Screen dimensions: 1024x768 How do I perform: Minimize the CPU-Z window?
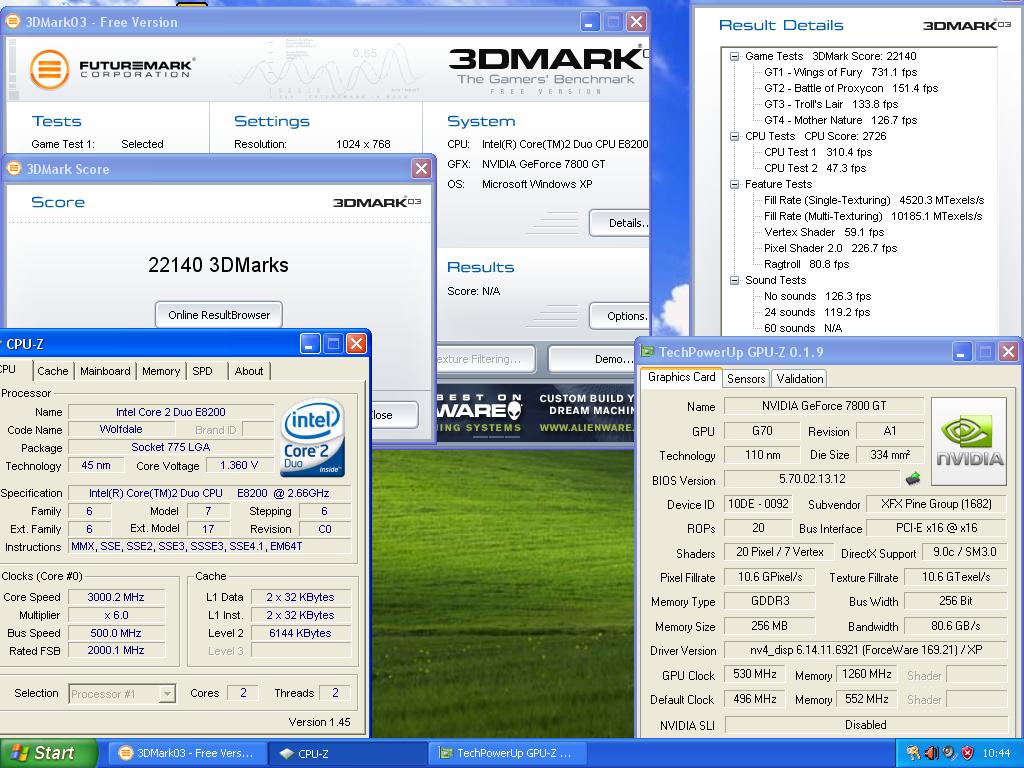pyautogui.click(x=310, y=343)
